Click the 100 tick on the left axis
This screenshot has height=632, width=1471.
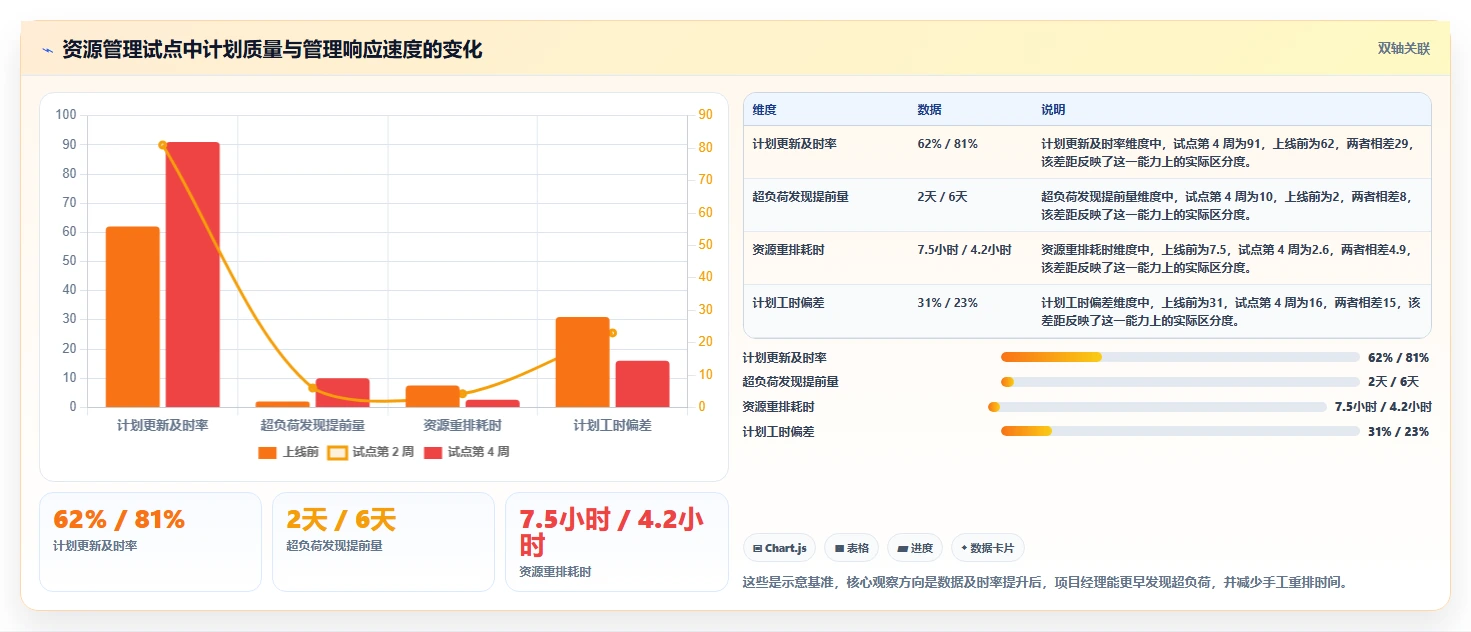tap(66, 115)
